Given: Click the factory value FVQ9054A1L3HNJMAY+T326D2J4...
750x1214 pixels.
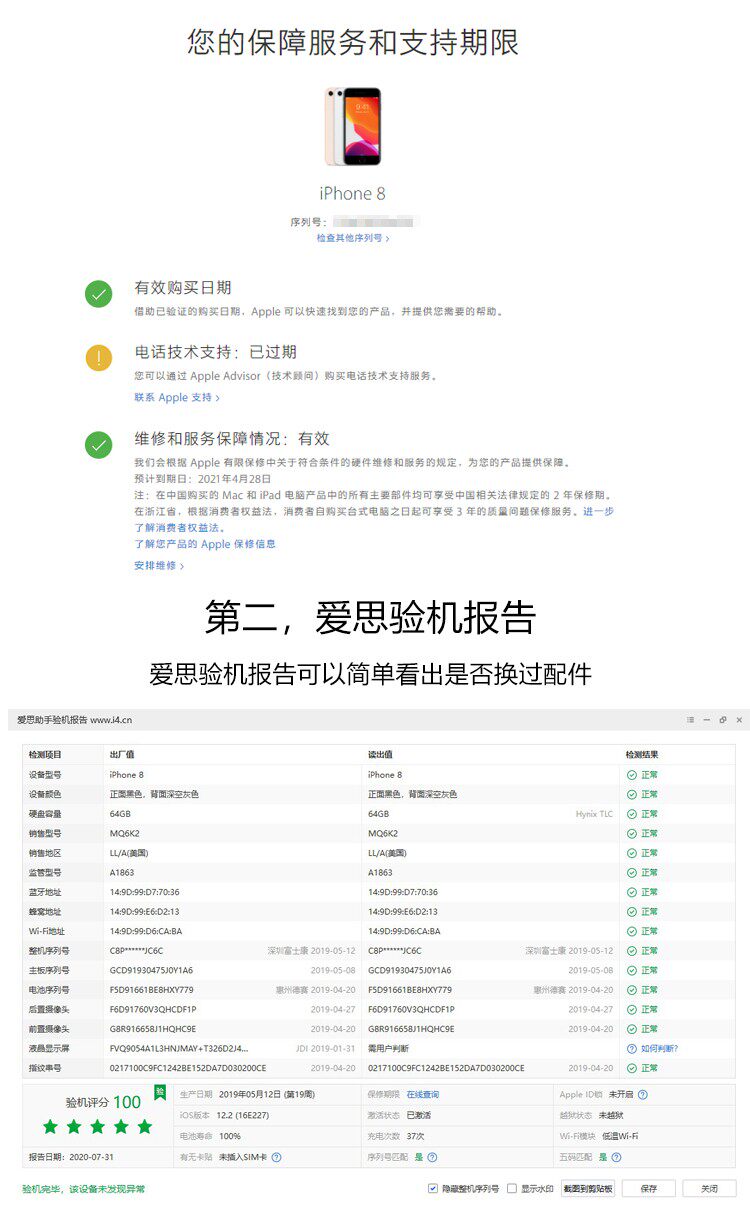Looking at the screenshot, I should pyautogui.click(x=179, y=1048).
